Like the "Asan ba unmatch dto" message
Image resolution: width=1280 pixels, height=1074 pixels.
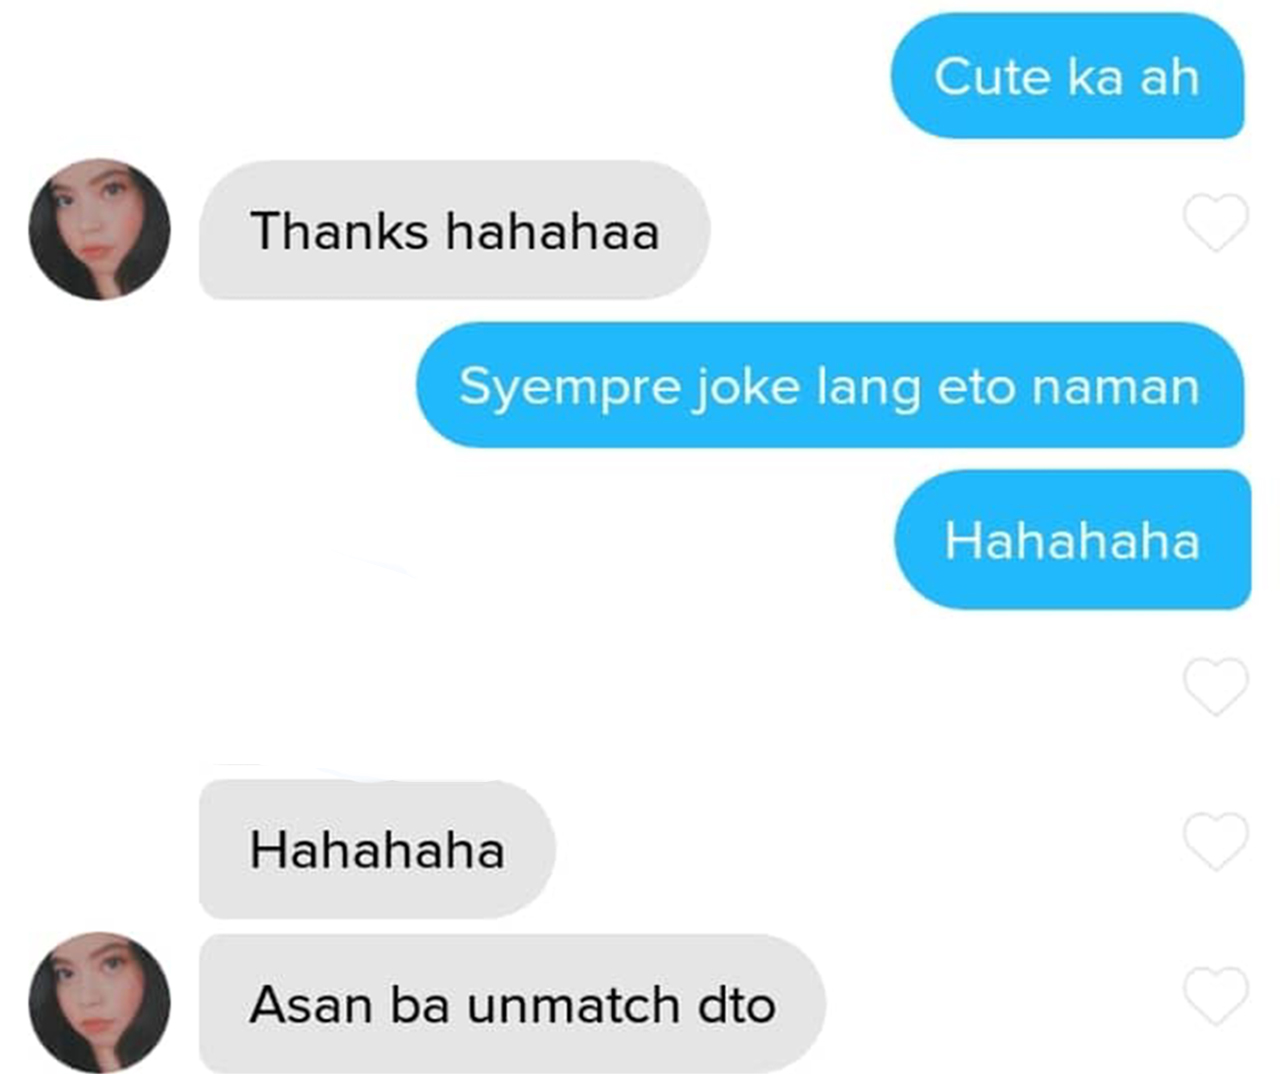coord(1215,995)
